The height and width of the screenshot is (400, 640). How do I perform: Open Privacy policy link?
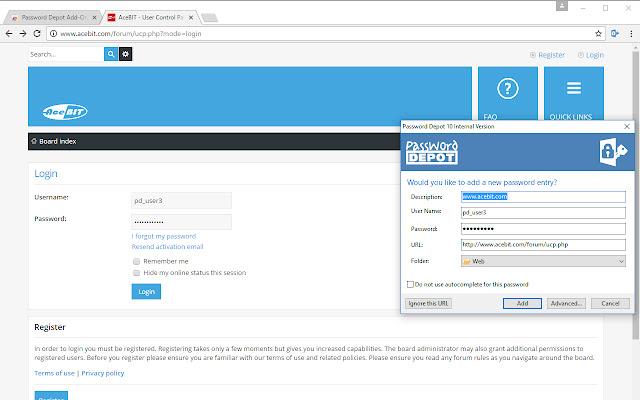(x=103, y=373)
